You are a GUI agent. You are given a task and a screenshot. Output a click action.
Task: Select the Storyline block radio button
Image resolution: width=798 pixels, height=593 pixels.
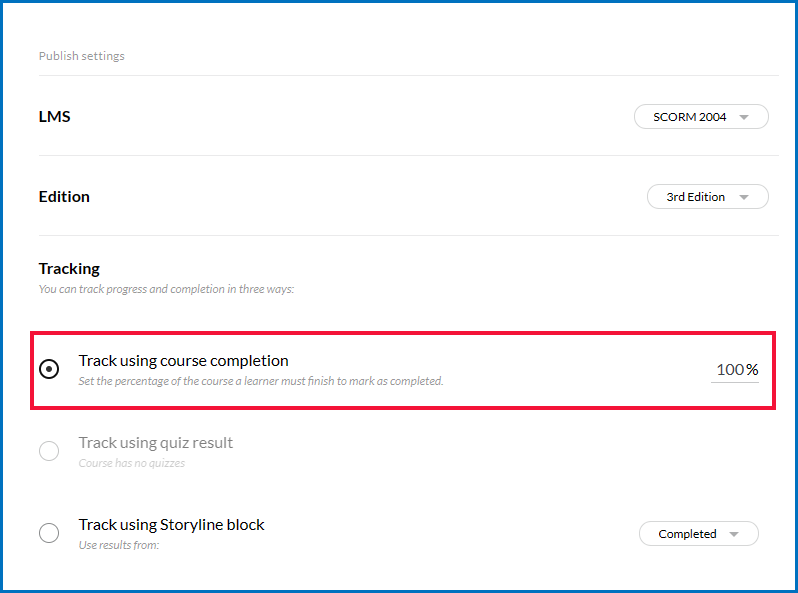click(49, 533)
